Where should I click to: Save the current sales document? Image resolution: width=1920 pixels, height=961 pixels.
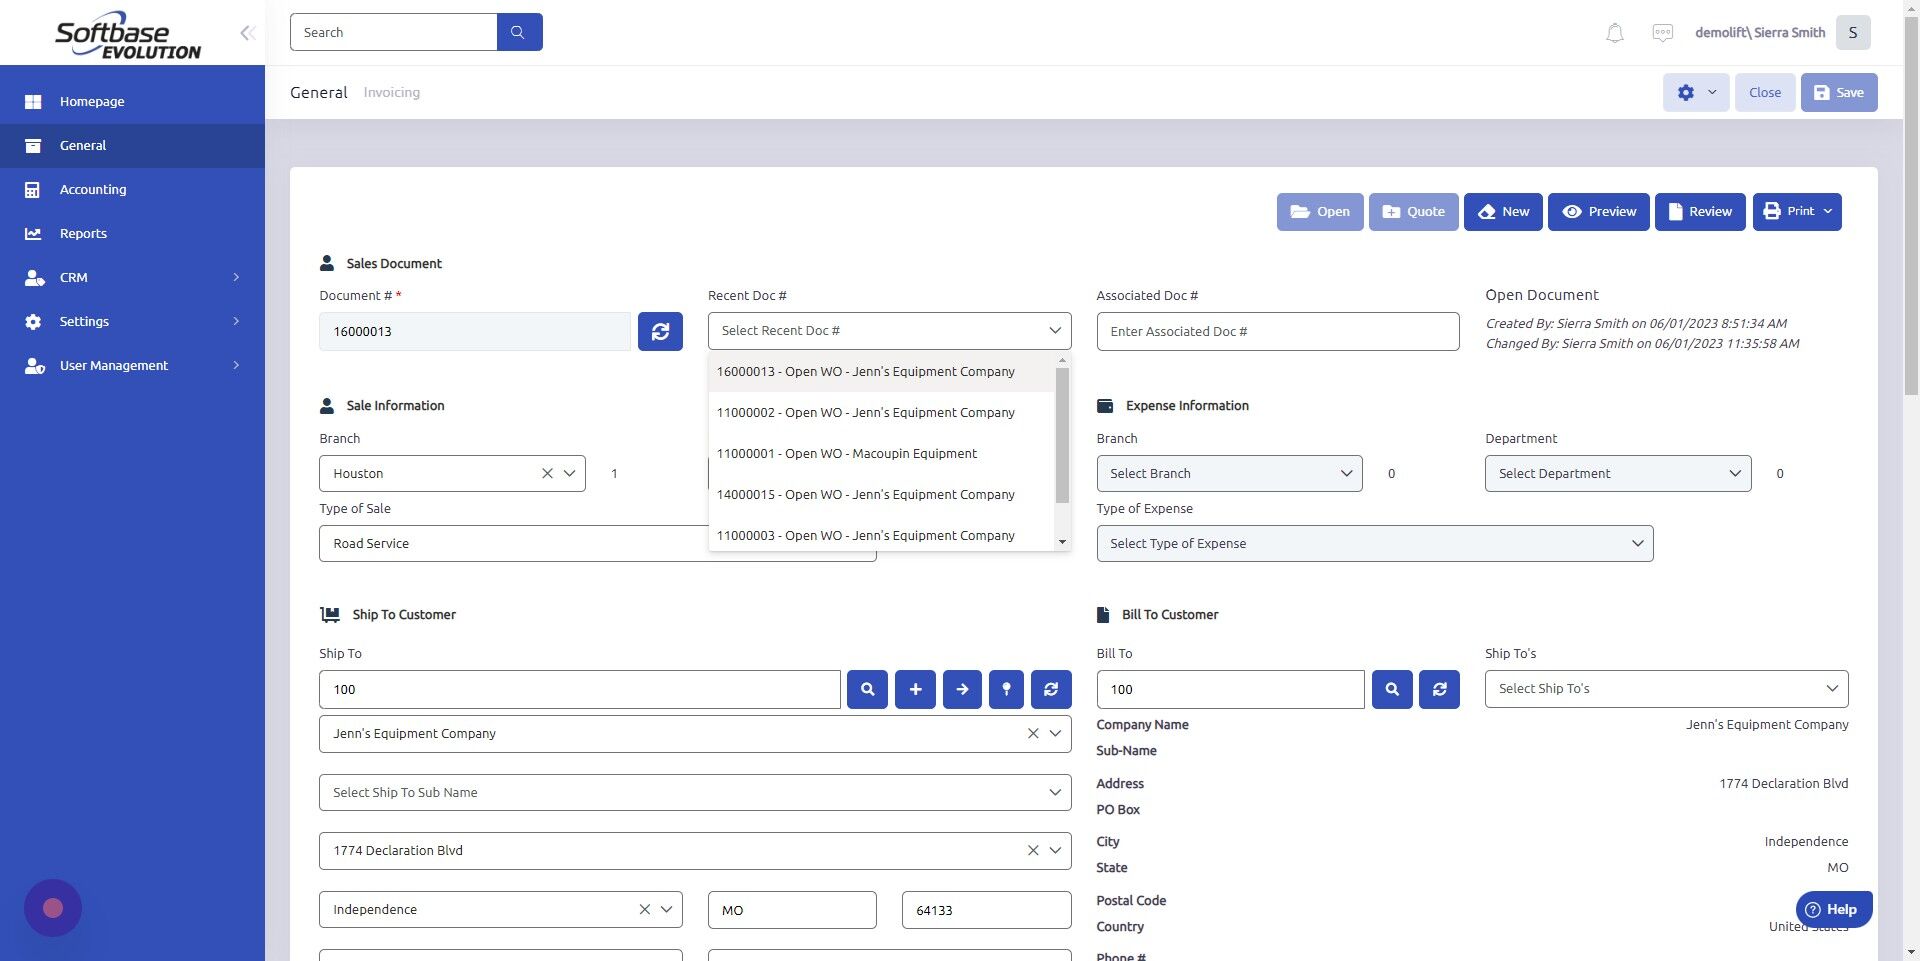click(1838, 92)
